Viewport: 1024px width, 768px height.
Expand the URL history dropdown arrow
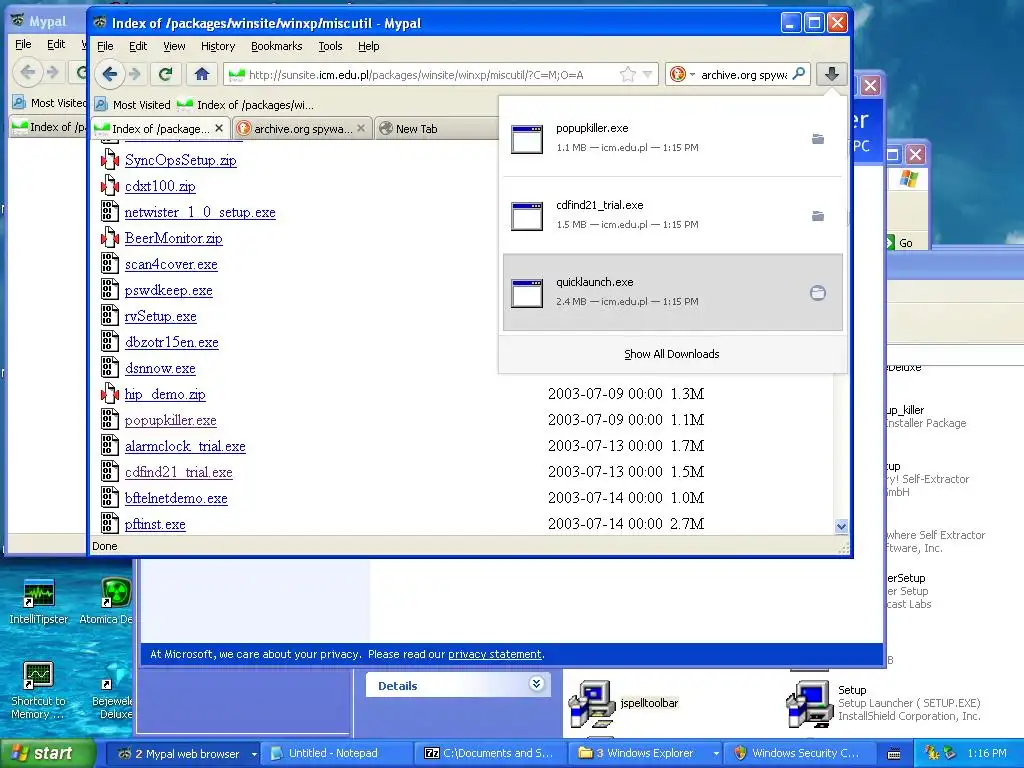(x=647, y=74)
